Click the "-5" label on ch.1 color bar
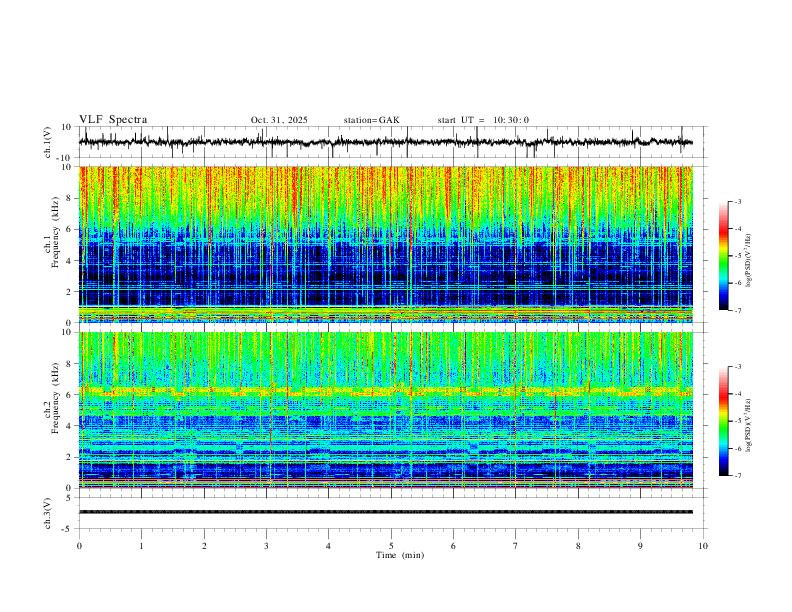Image resolution: width=792 pixels, height=612 pixels. 737,256
